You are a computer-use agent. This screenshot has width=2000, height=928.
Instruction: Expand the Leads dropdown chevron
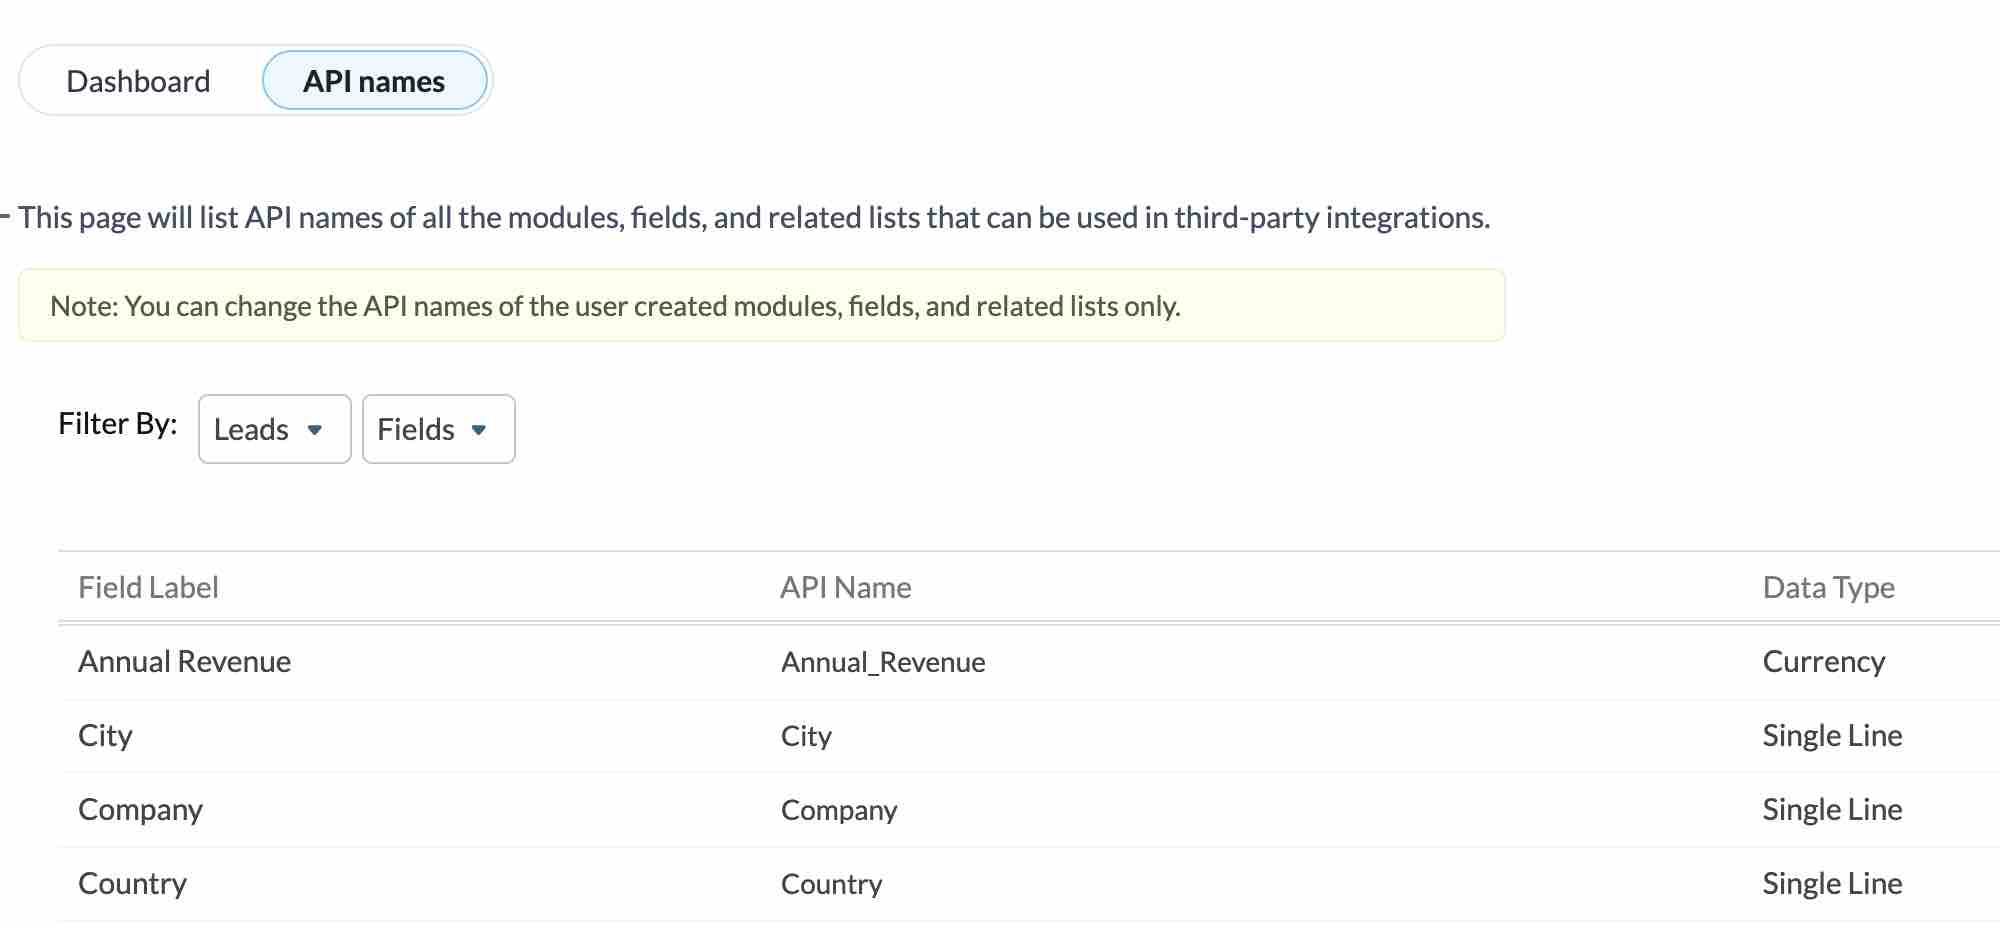(x=317, y=431)
